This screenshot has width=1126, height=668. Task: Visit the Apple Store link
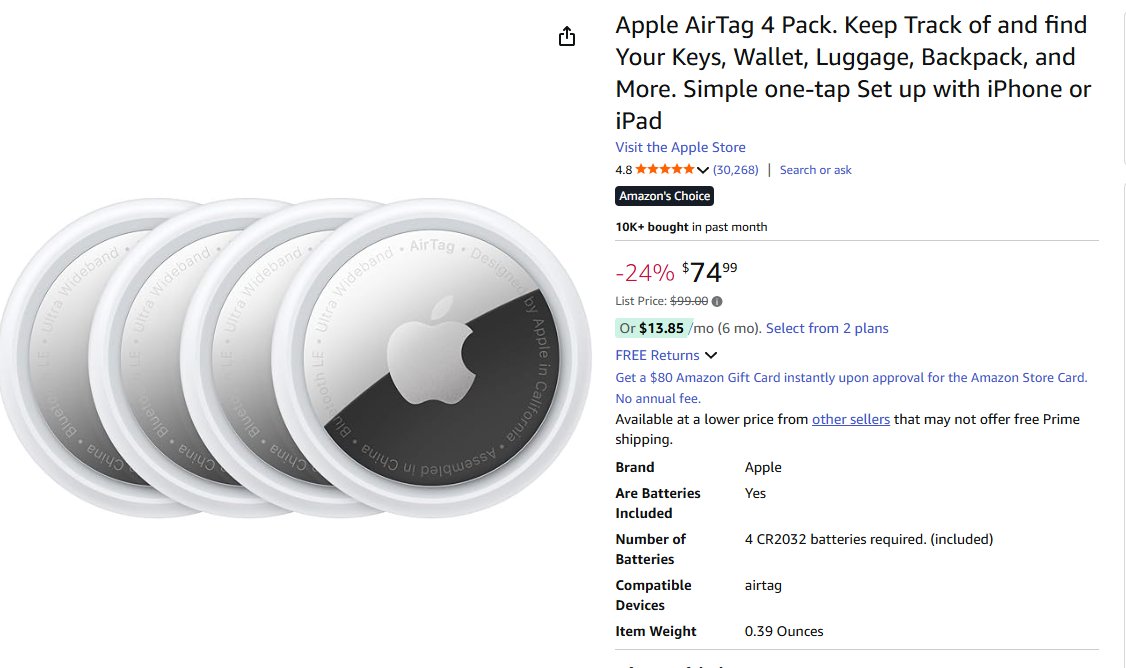tap(680, 147)
